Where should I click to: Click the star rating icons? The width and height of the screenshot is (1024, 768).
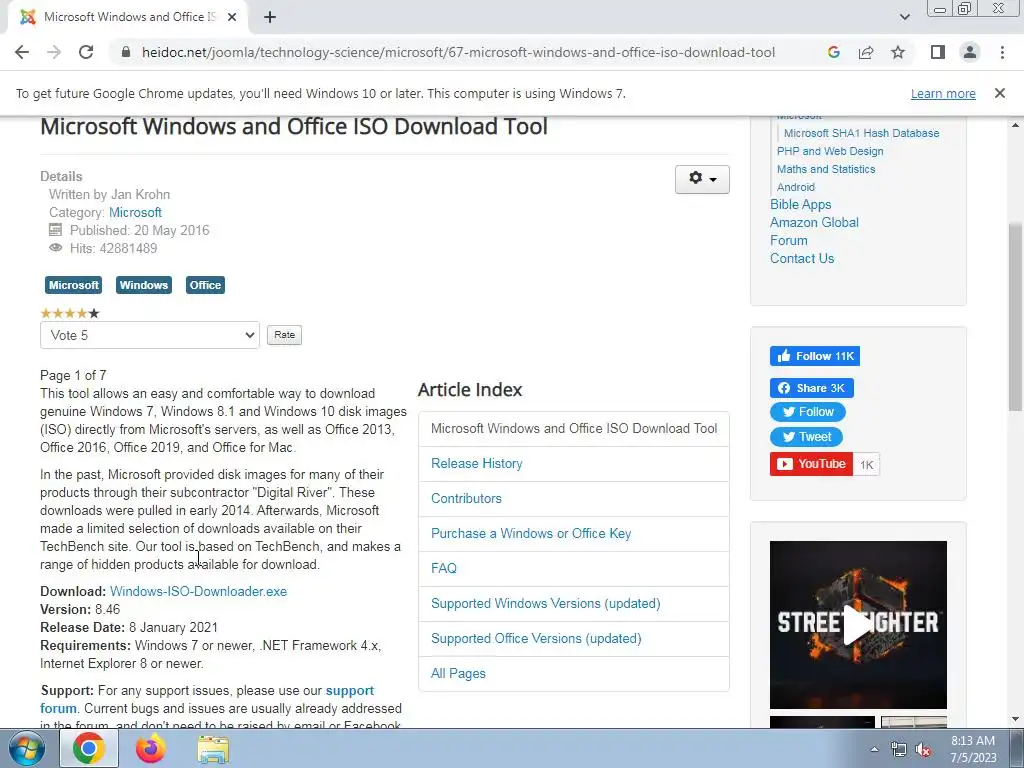70,313
